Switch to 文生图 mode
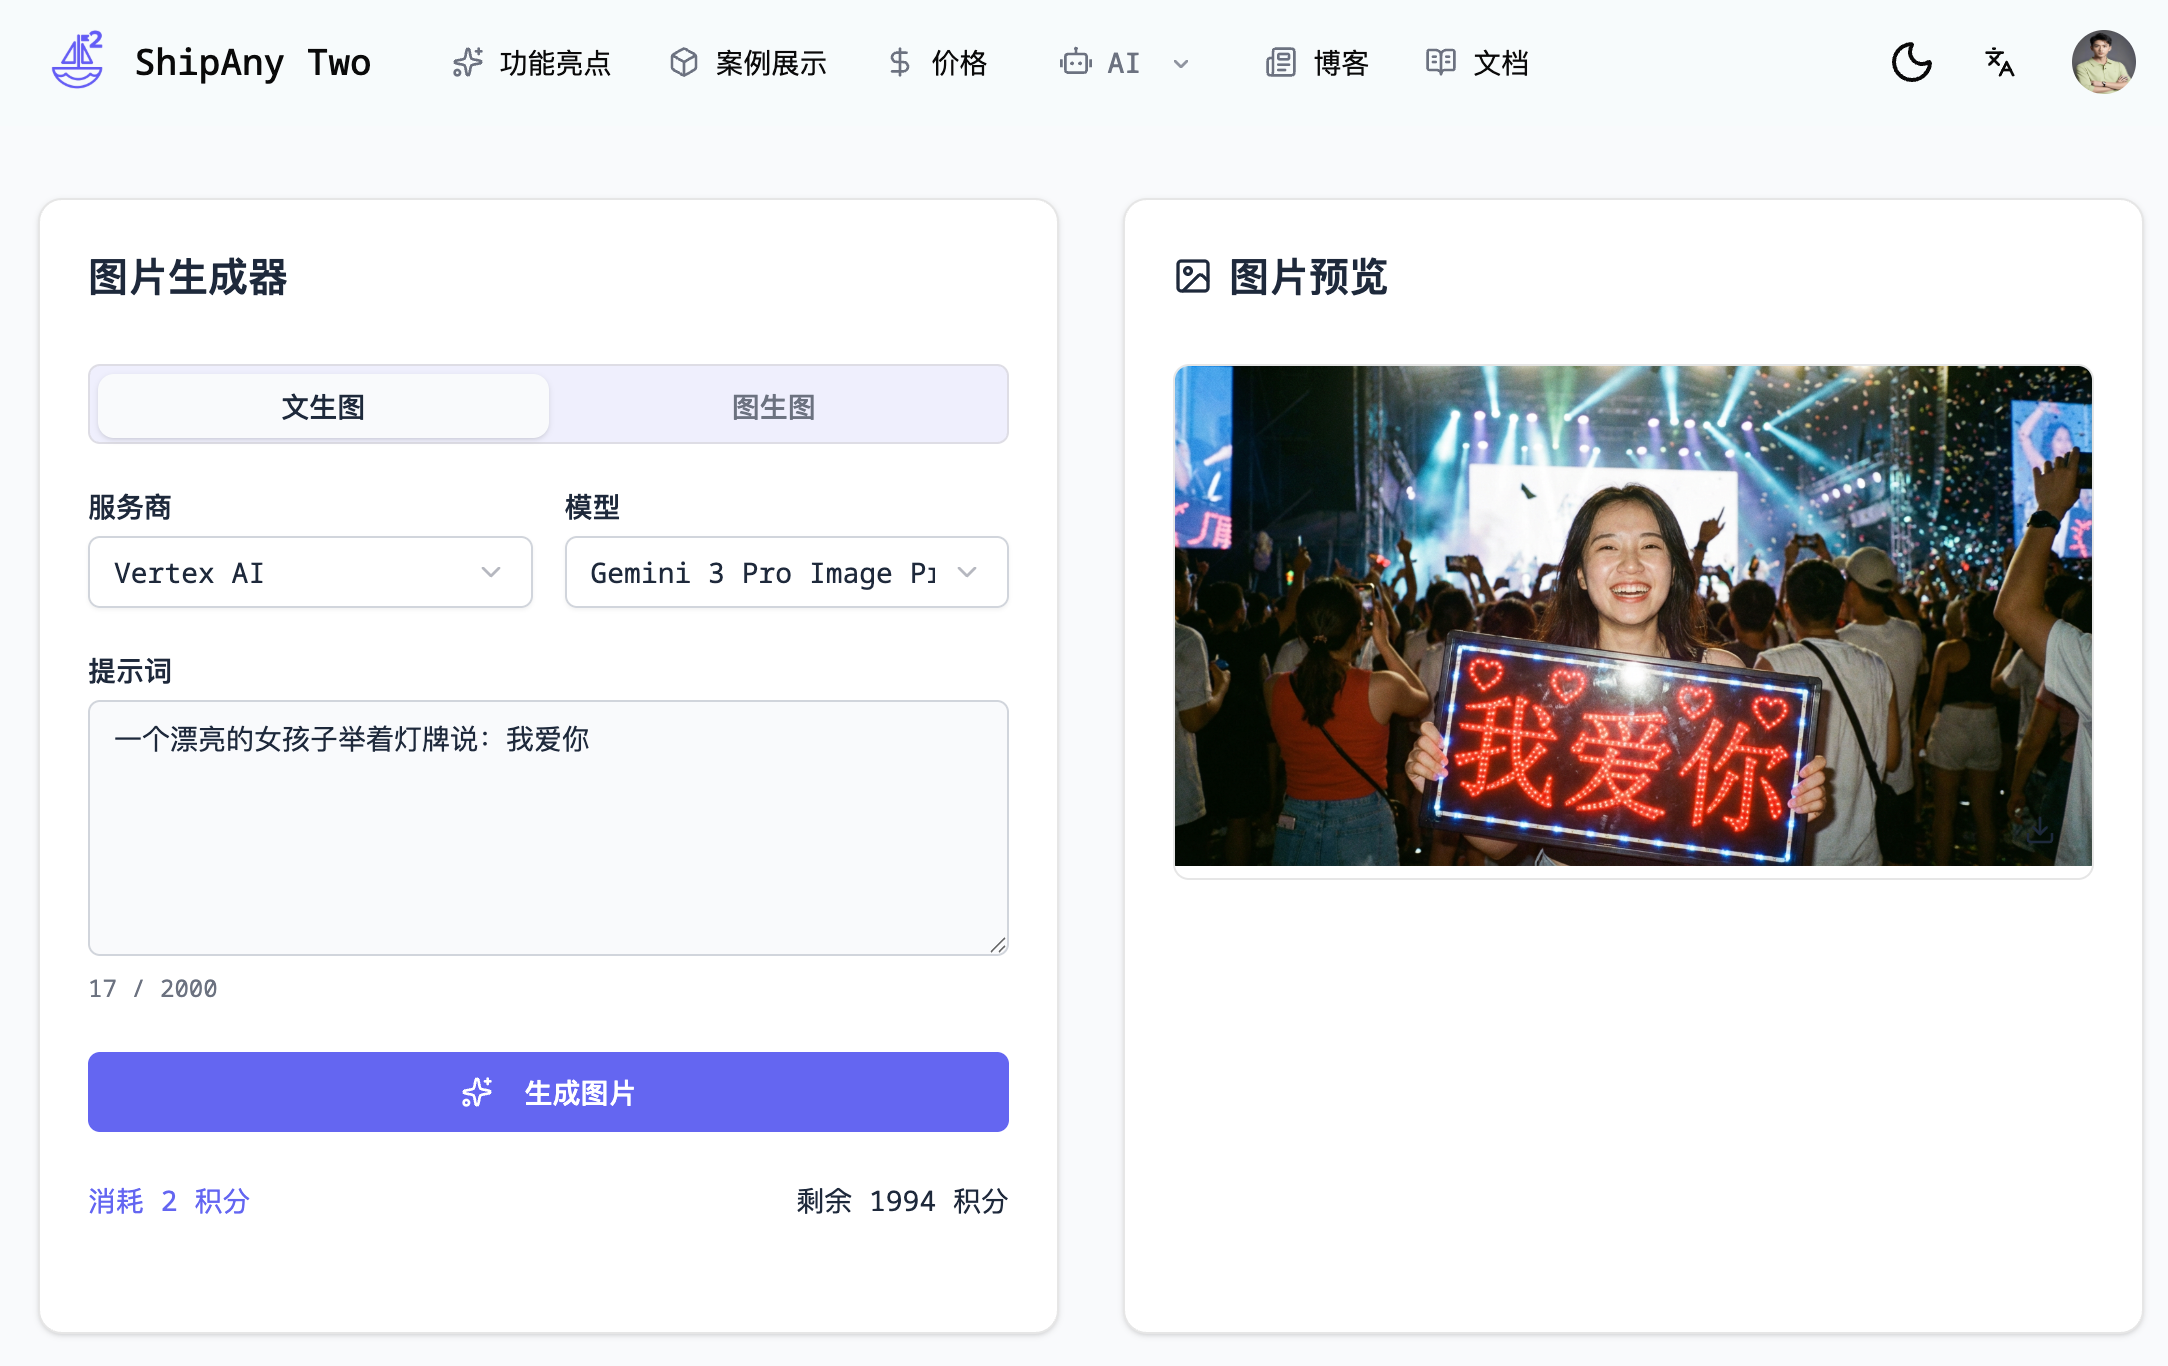The width and height of the screenshot is (2168, 1366). click(x=323, y=407)
